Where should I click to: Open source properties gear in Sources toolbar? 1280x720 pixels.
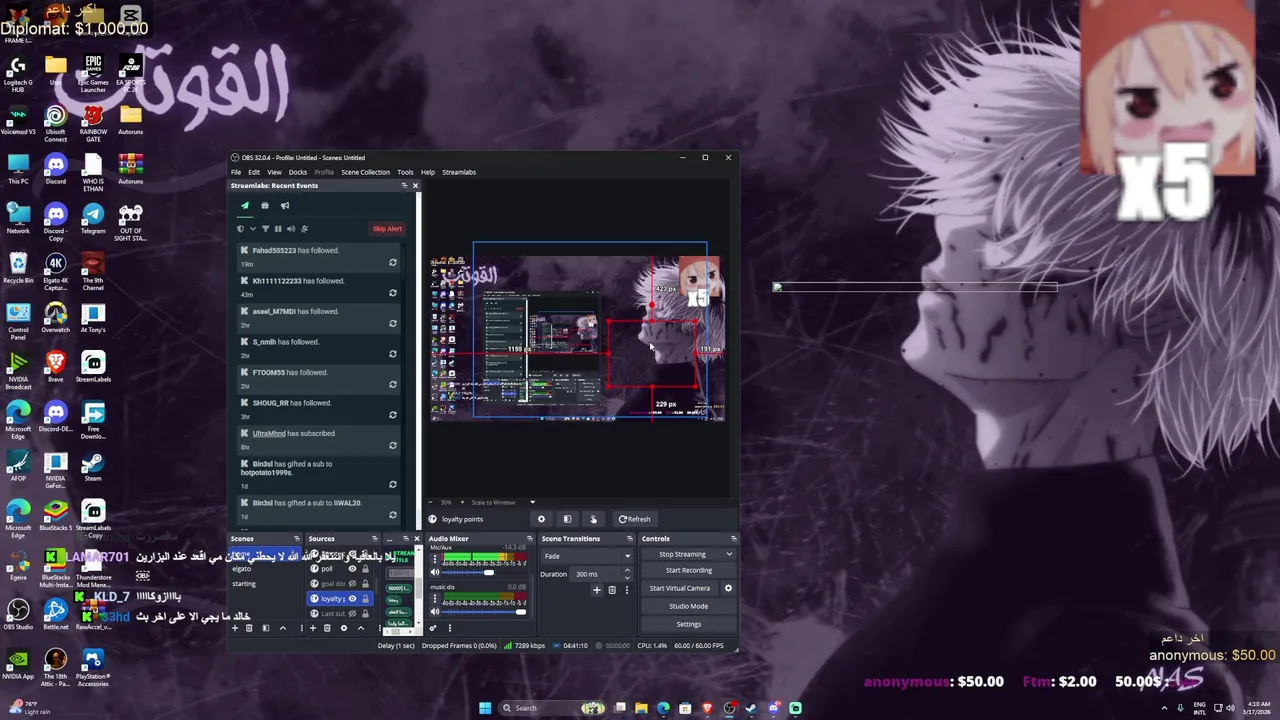(x=344, y=628)
